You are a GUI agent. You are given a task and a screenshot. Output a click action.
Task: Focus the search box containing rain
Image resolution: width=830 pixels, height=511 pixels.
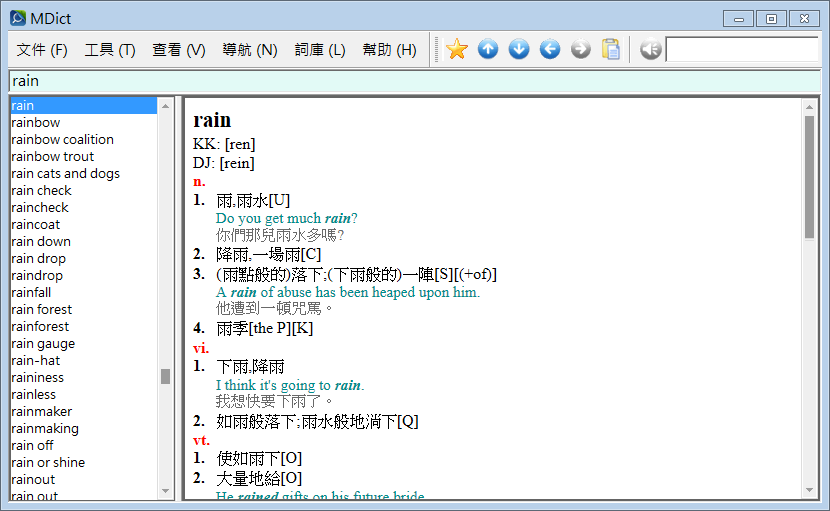[414, 81]
